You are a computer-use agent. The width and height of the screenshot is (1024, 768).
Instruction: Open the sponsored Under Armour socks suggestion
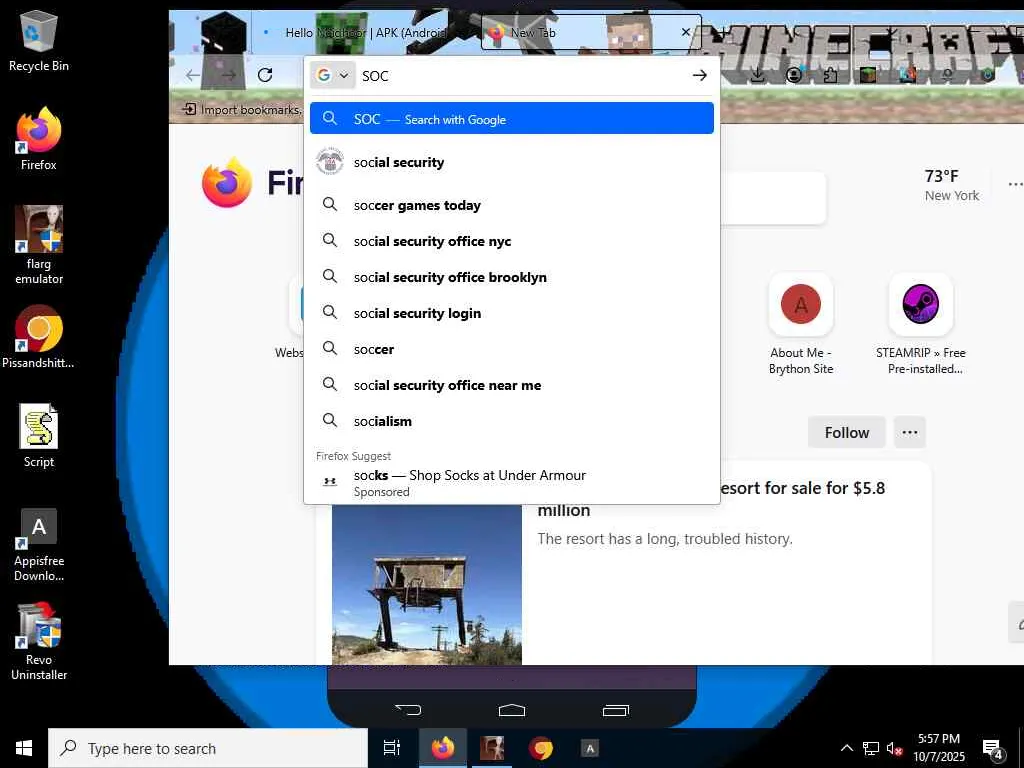[x=511, y=483]
